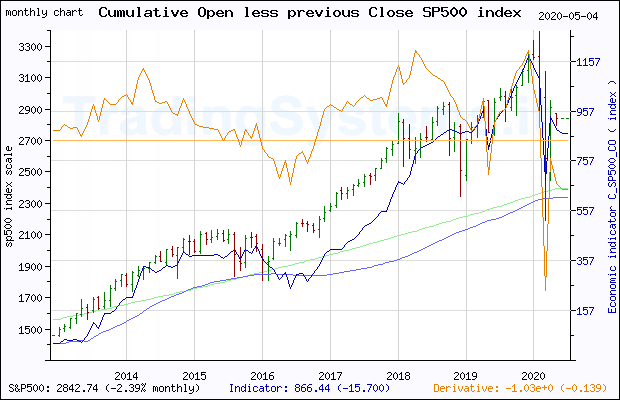The width and height of the screenshot is (620, 400).
Task: Select the 3100 tick on the left axis
Action: coord(30,78)
